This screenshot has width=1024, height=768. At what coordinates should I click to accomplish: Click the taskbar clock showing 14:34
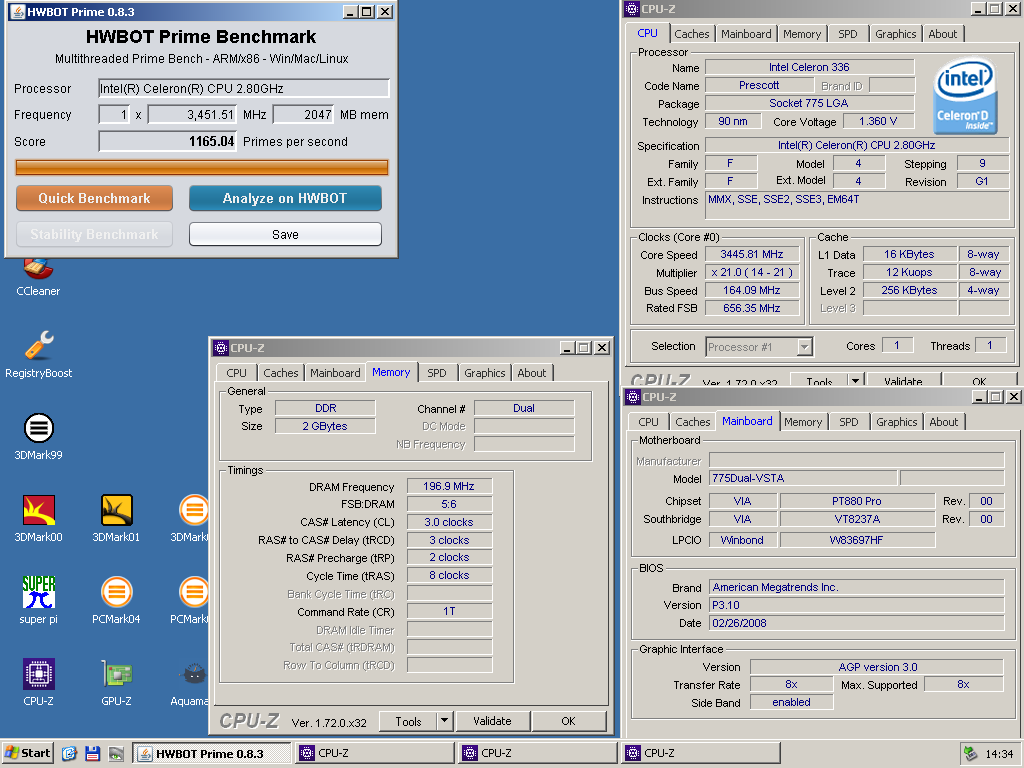click(x=999, y=754)
